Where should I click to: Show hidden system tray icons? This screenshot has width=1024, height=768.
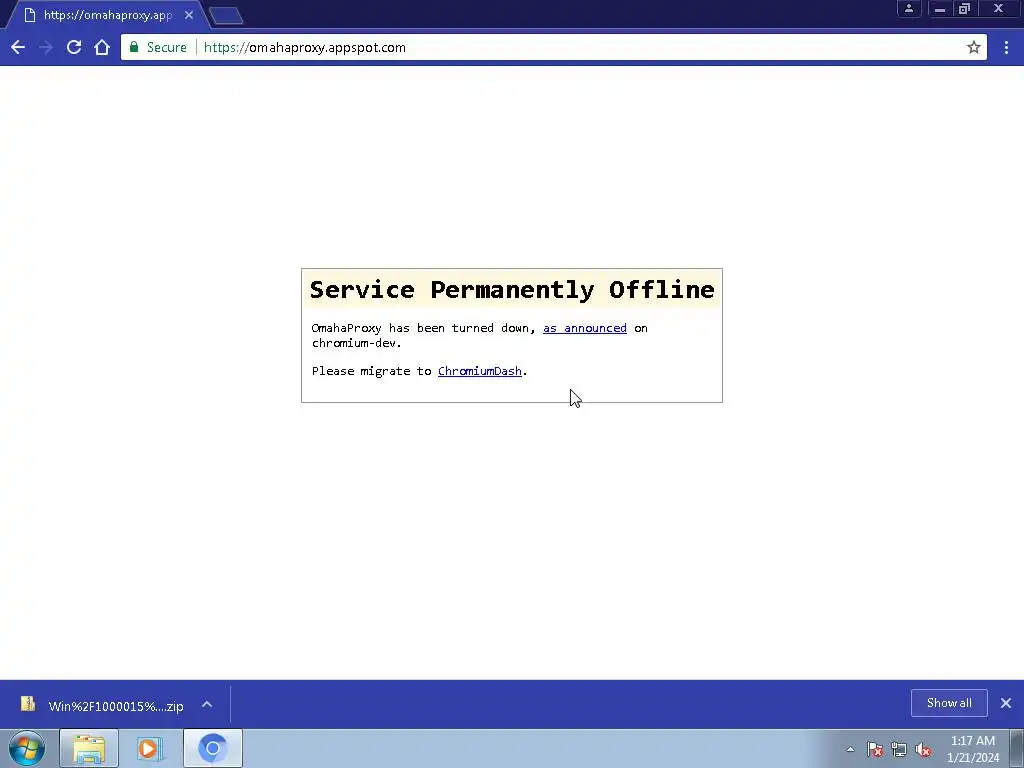point(850,749)
